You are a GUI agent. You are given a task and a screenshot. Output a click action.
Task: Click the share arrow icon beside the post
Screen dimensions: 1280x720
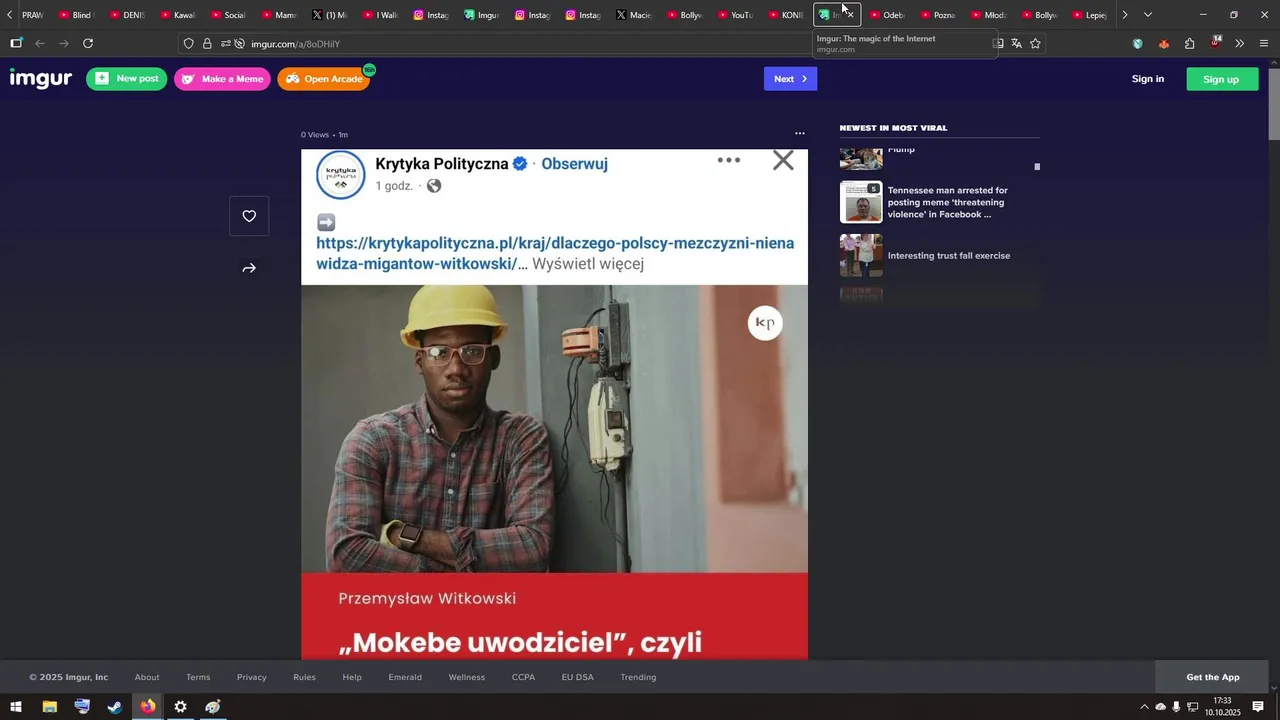[x=249, y=268]
